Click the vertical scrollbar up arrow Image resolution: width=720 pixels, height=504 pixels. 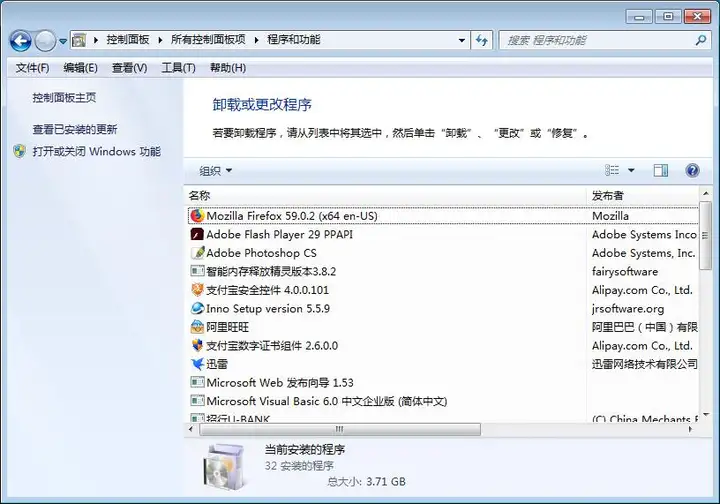coord(705,193)
